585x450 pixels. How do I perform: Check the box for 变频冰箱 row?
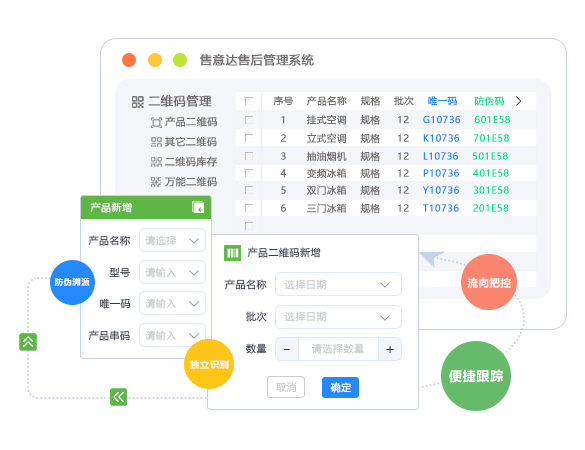(249, 173)
